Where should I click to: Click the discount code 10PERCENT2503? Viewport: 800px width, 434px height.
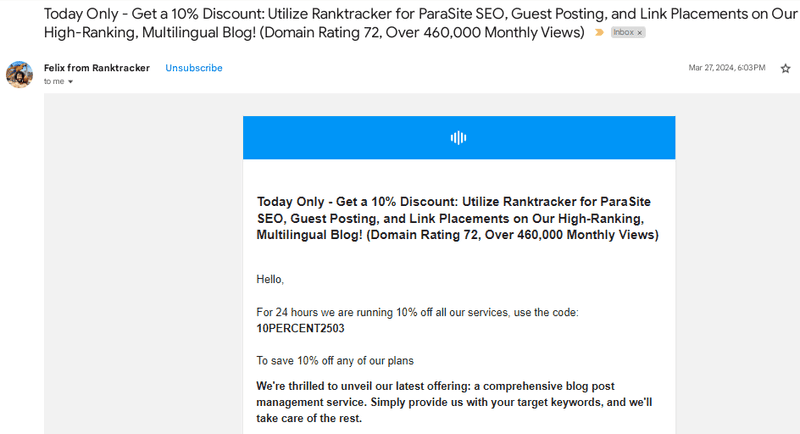[x=300, y=328]
